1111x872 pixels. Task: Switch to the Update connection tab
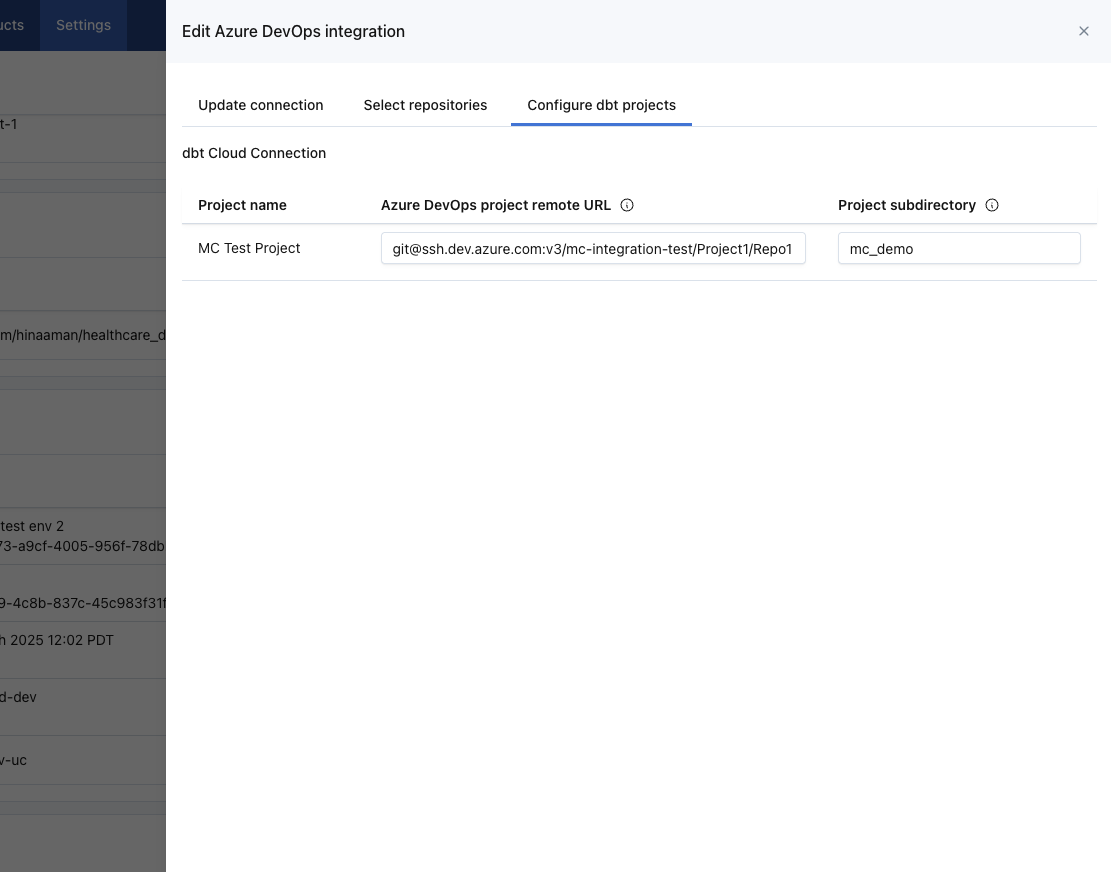(x=261, y=105)
